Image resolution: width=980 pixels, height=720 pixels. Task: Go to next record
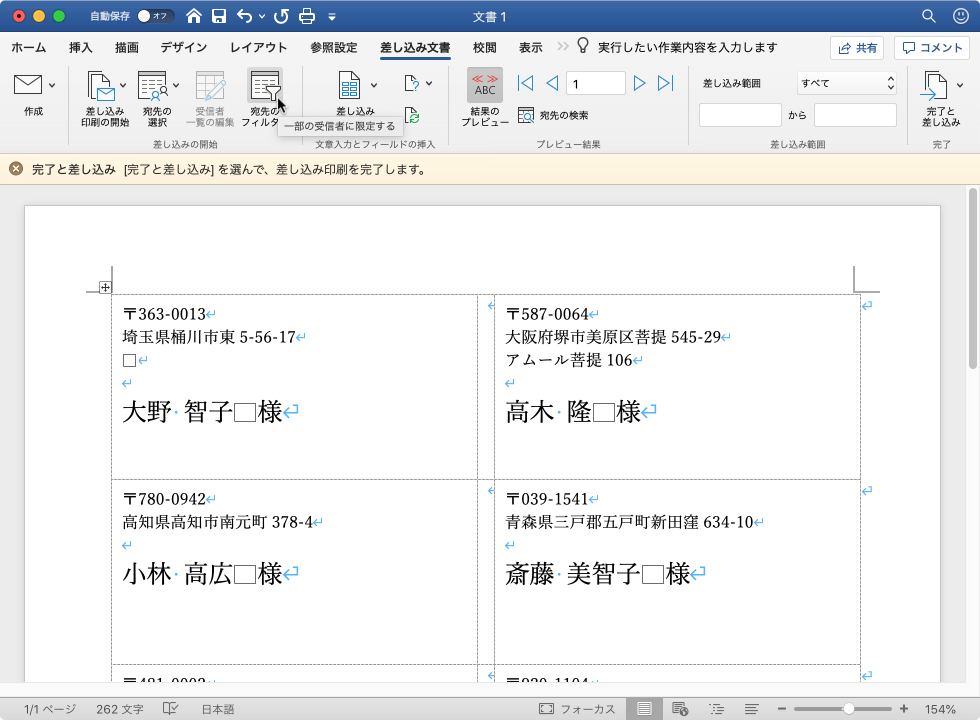click(639, 83)
